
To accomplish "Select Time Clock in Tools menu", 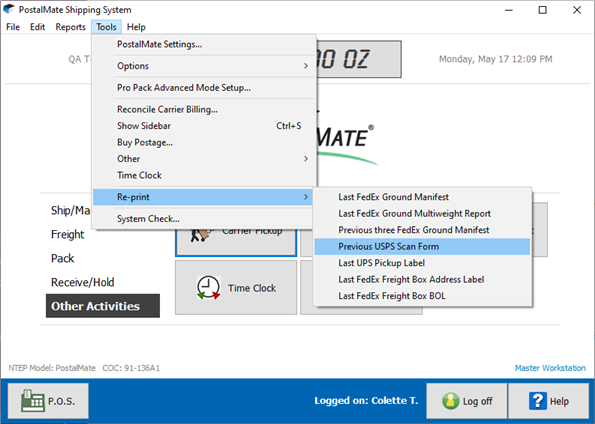I will point(203,175).
